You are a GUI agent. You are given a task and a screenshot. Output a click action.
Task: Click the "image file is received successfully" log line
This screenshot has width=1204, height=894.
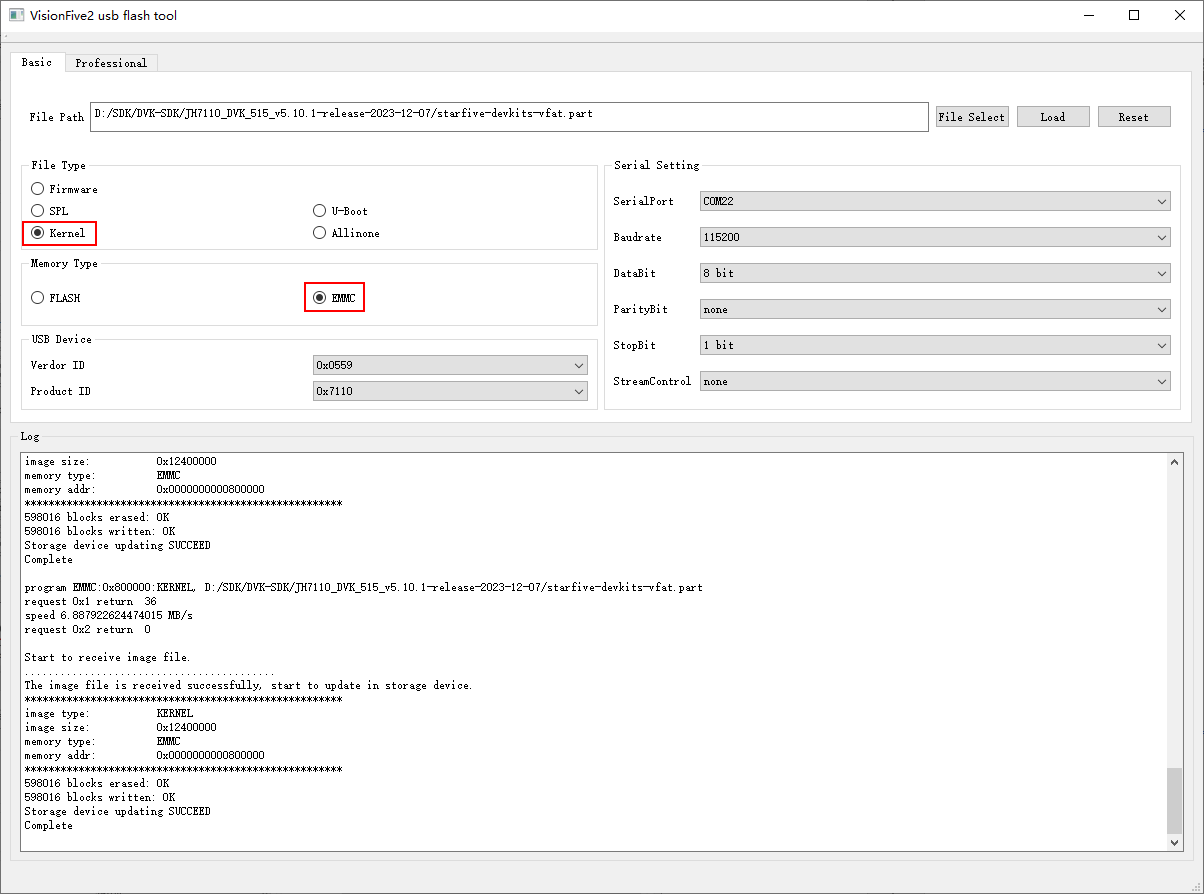(248, 686)
